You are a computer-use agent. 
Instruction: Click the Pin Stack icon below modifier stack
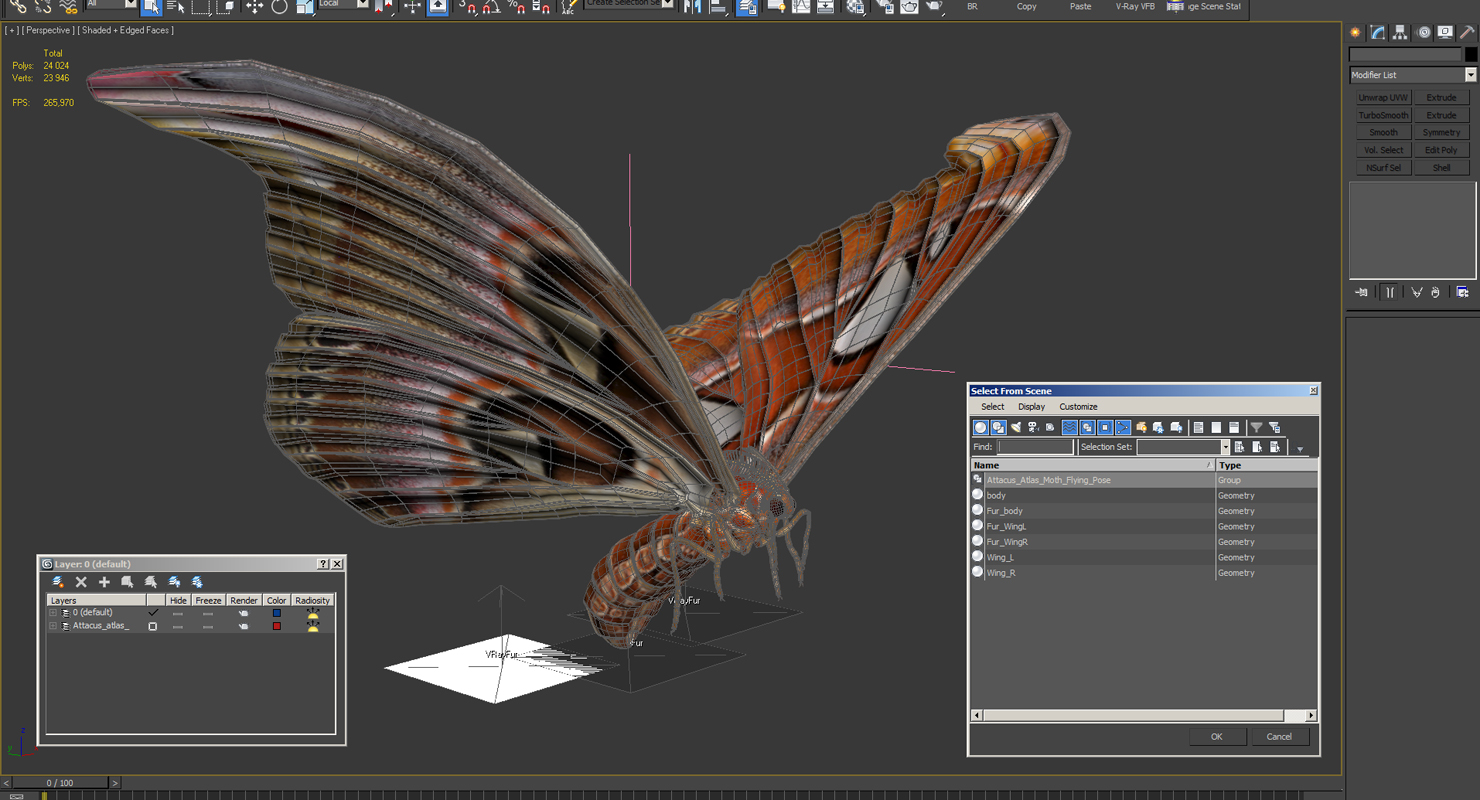click(x=1361, y=292)
